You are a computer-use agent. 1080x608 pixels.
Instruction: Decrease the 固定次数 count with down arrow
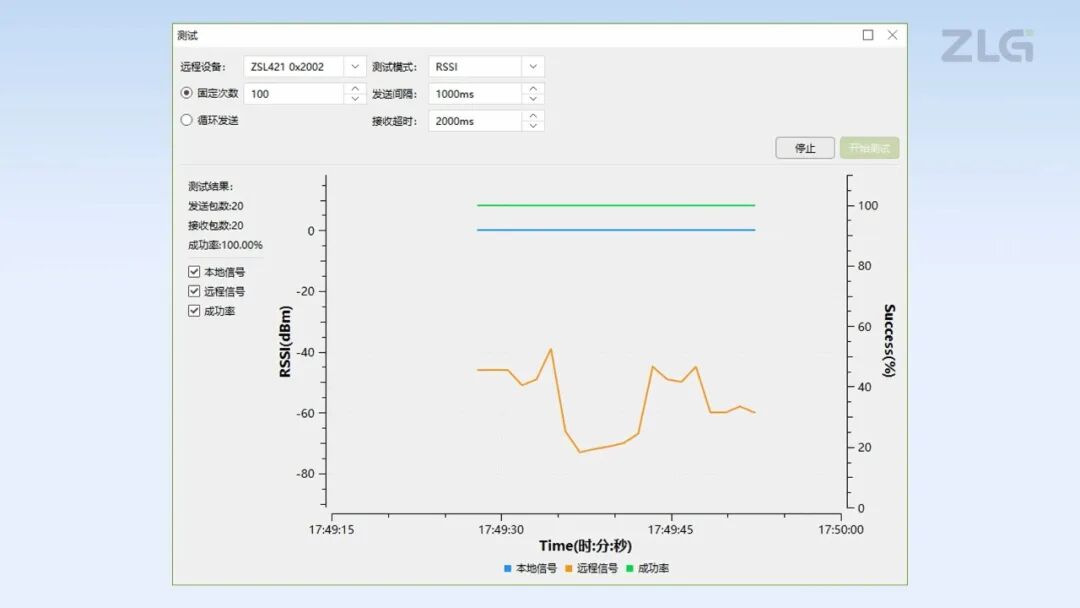coord(355,98)
